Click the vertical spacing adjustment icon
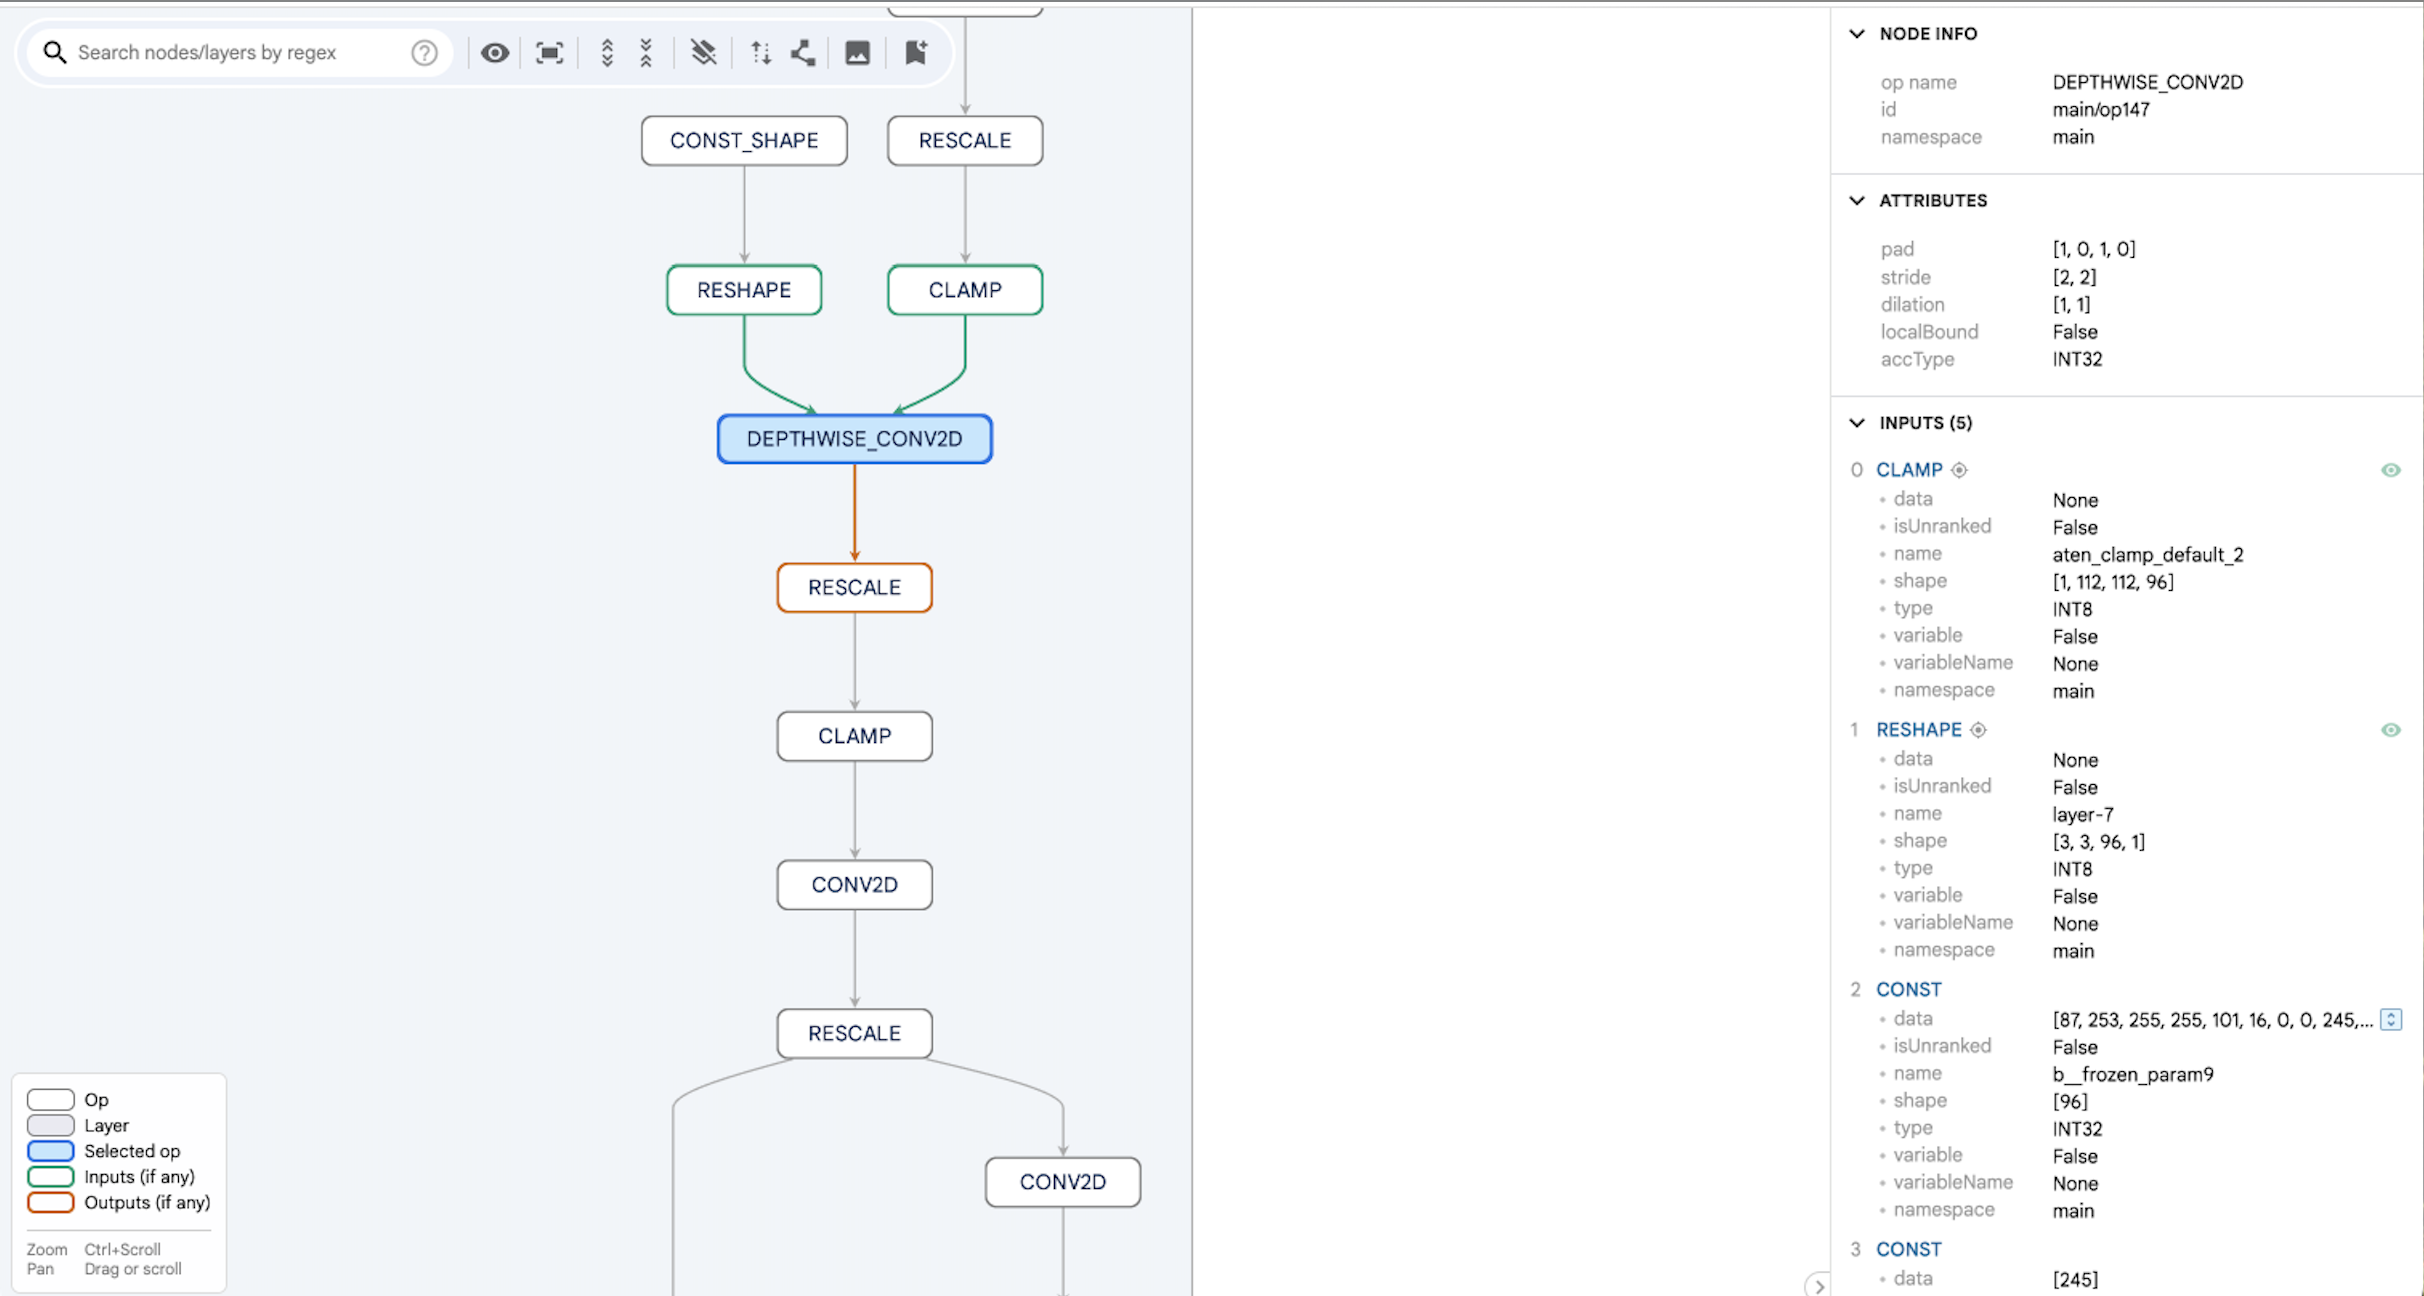The width and height of the screenshot is (2424, 1296). pos(760,52)
